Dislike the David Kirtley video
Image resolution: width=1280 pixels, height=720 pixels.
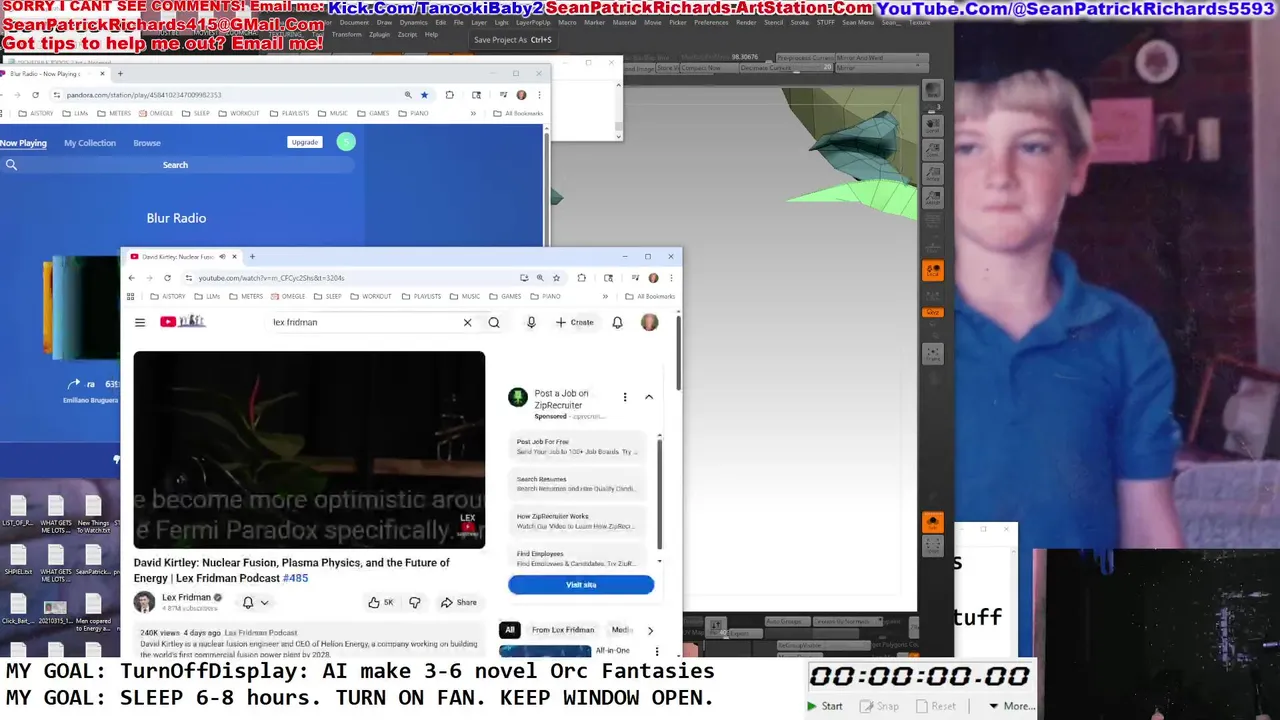415,602
